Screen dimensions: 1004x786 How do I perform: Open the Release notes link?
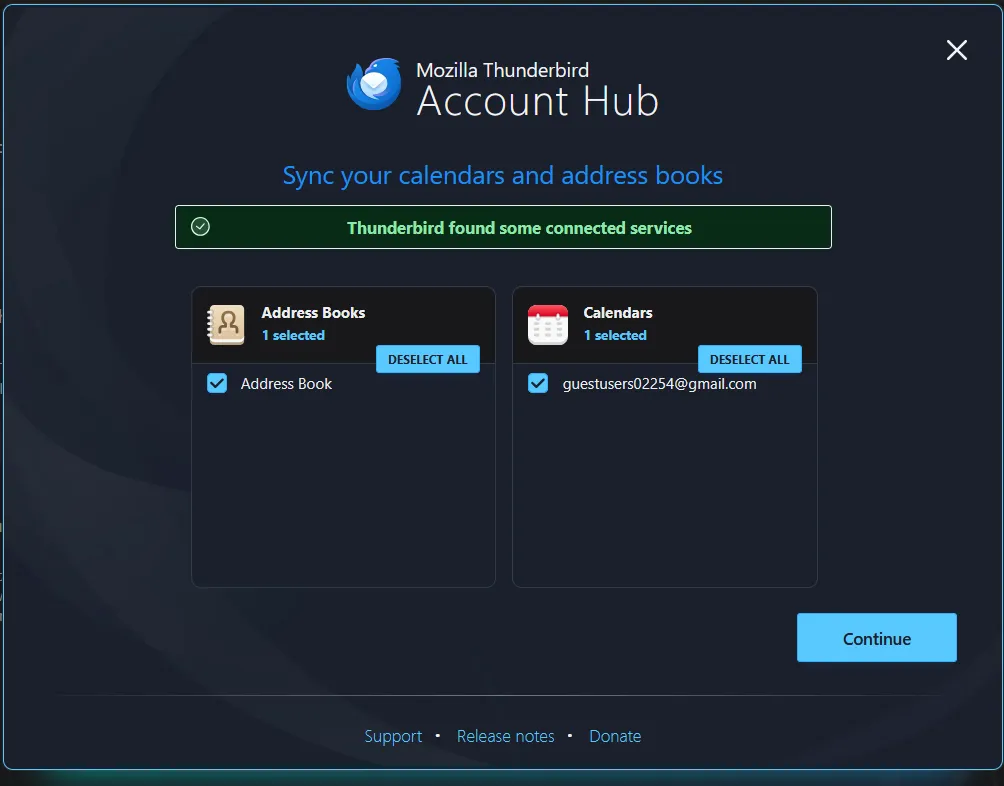pos(505,736)
